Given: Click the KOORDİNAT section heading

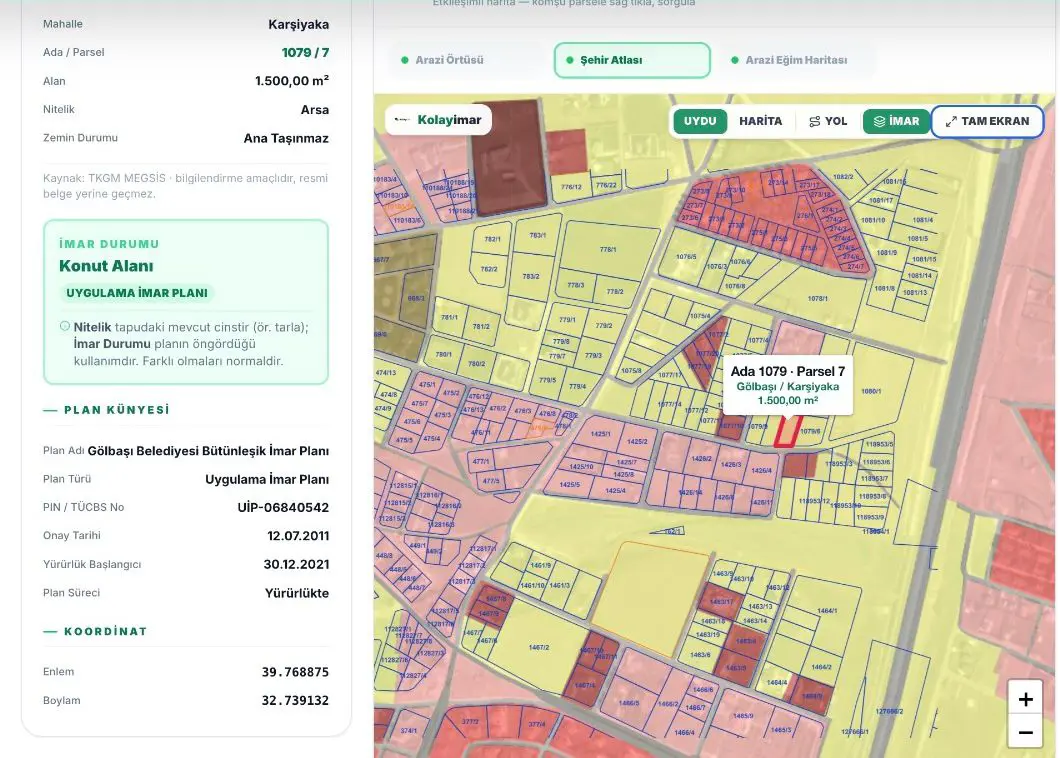Looking at the screenshot, I should coord(105,632).
